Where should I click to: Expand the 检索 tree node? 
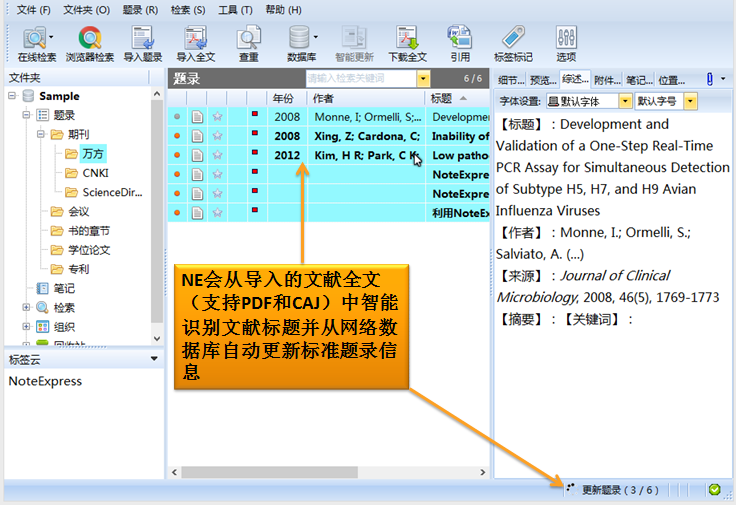click(x=27, y=307)
